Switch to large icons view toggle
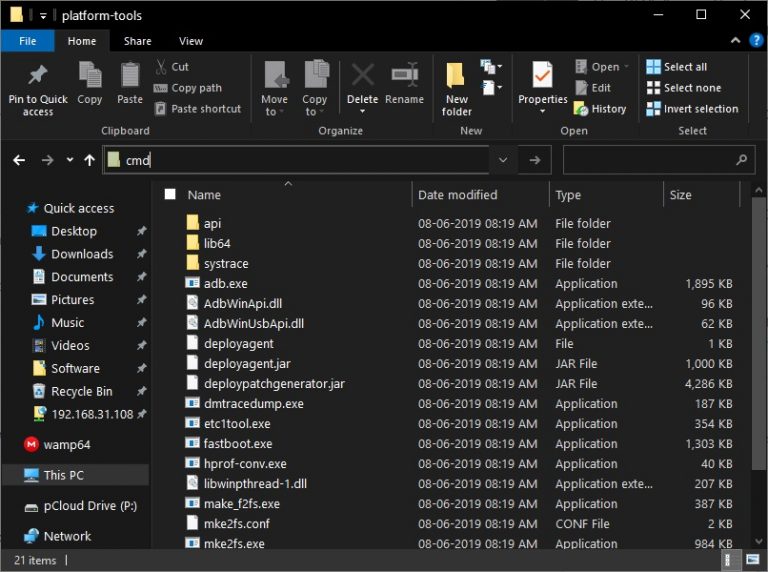The width and height of the screenshot is (768, 572). click(752, 561)
